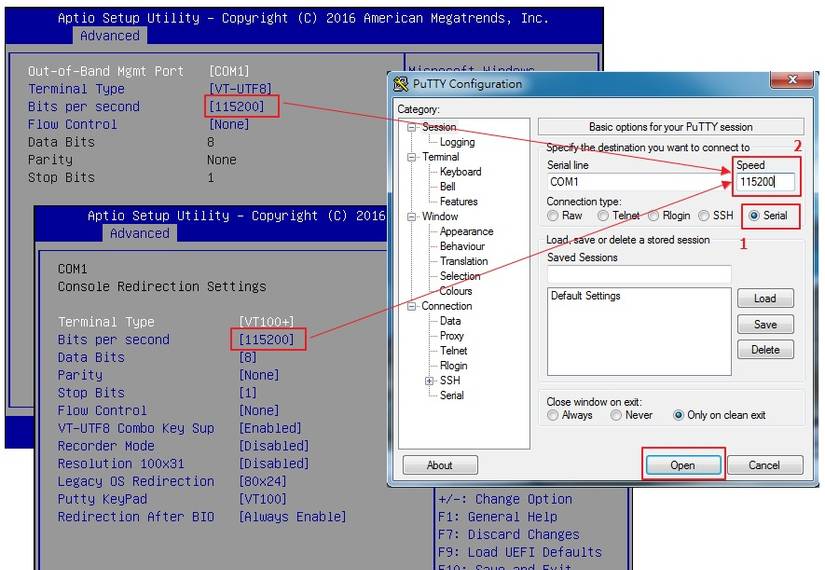Open the Rlogin category in the tree

tap(454, 366)
